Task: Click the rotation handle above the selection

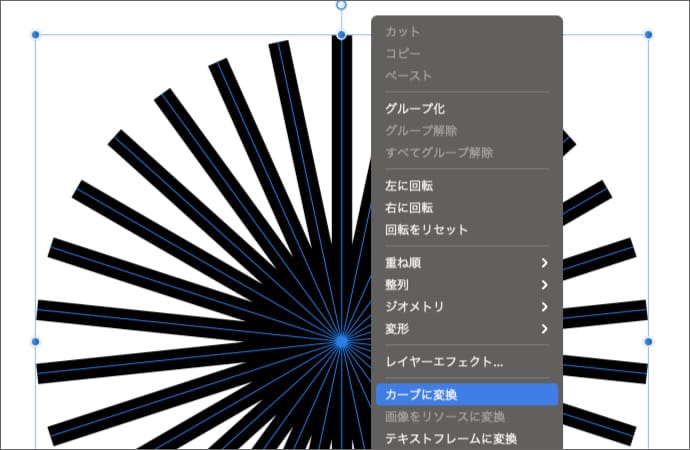Action: 341,5
